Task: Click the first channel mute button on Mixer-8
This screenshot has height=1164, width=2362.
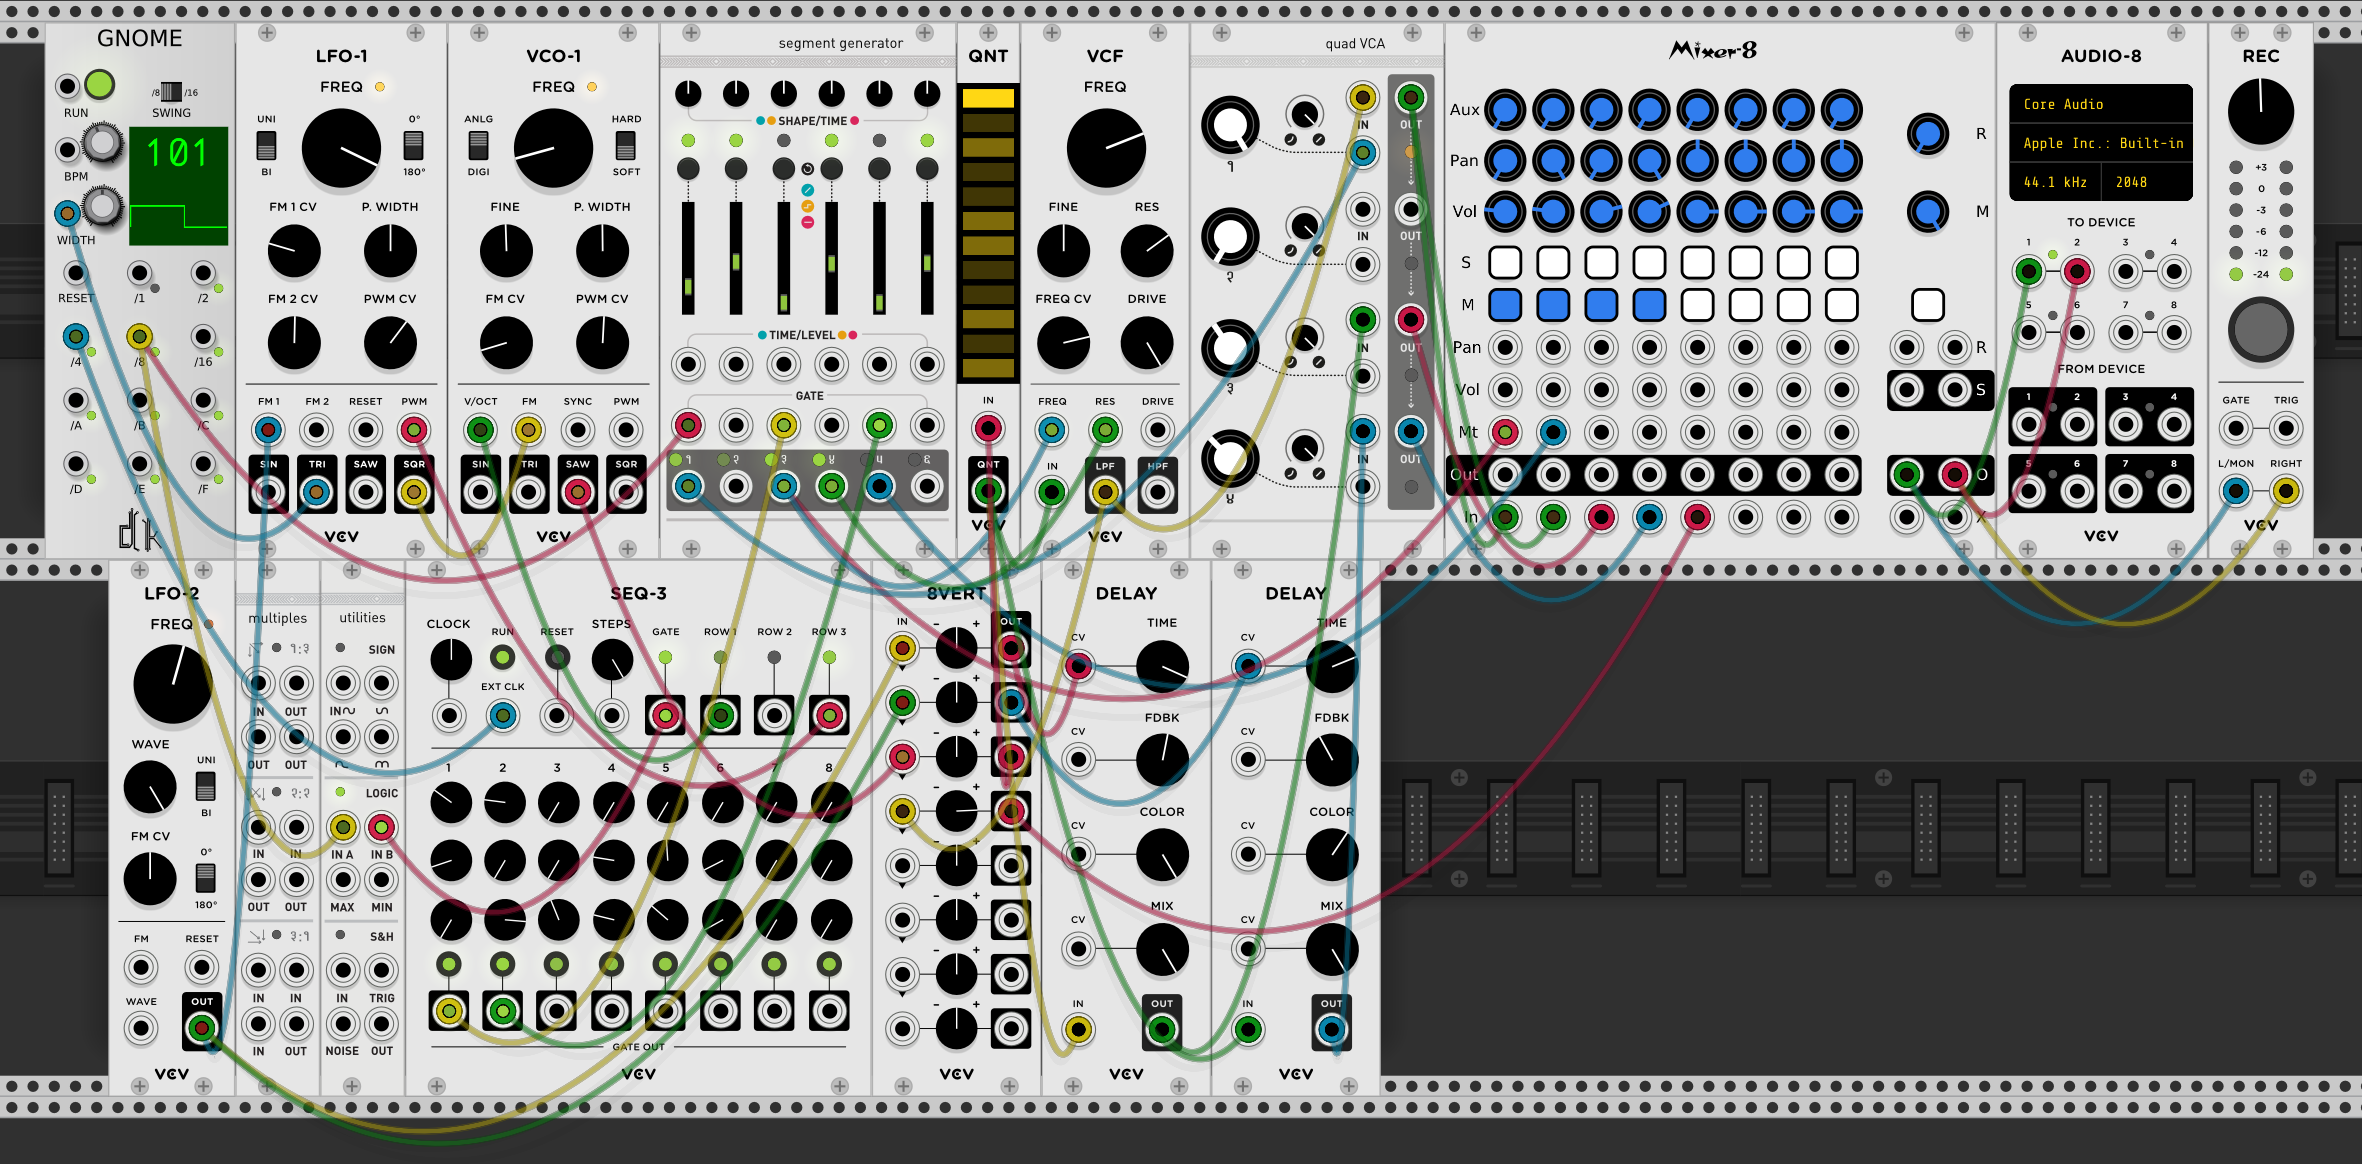Action: [1505, 305]
